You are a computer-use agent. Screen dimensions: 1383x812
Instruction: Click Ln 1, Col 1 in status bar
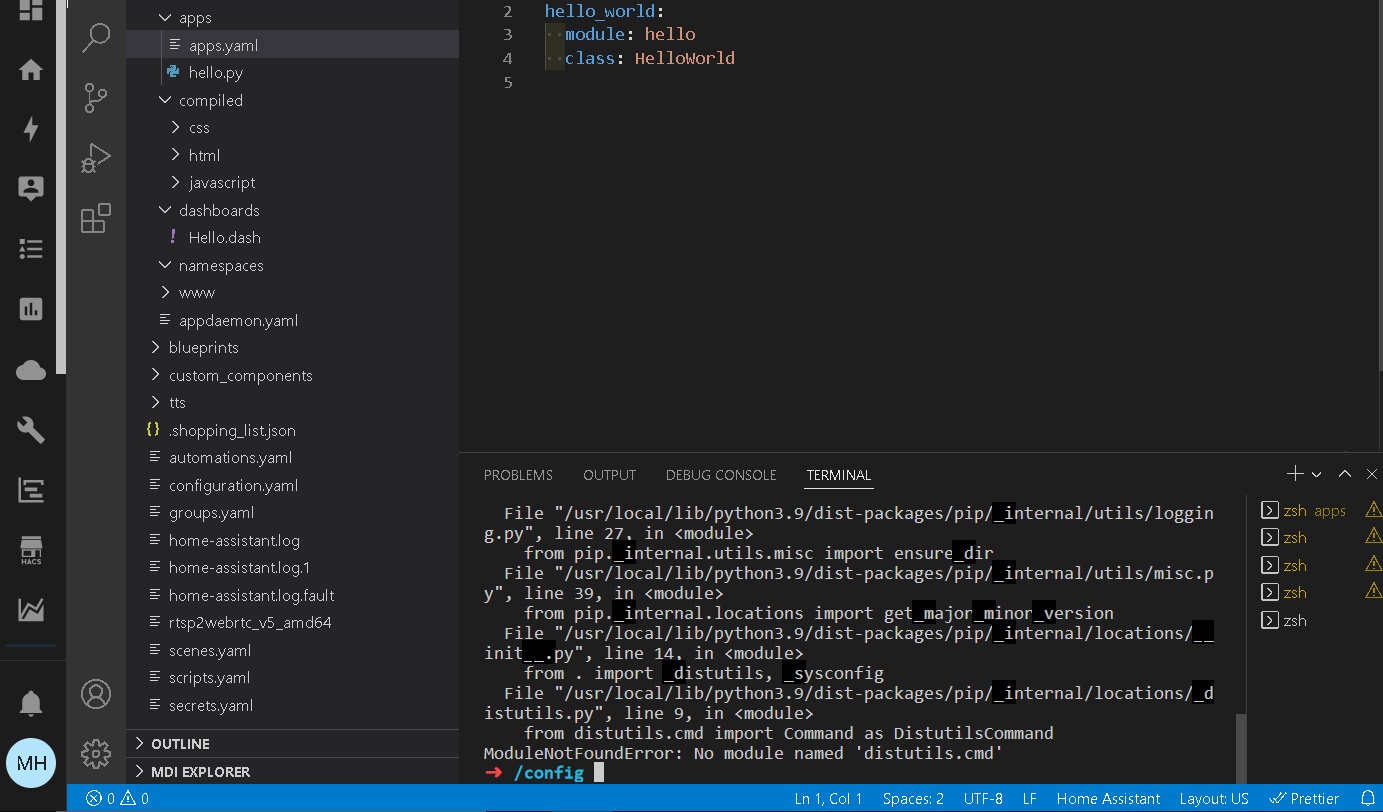tap(828, 798)
